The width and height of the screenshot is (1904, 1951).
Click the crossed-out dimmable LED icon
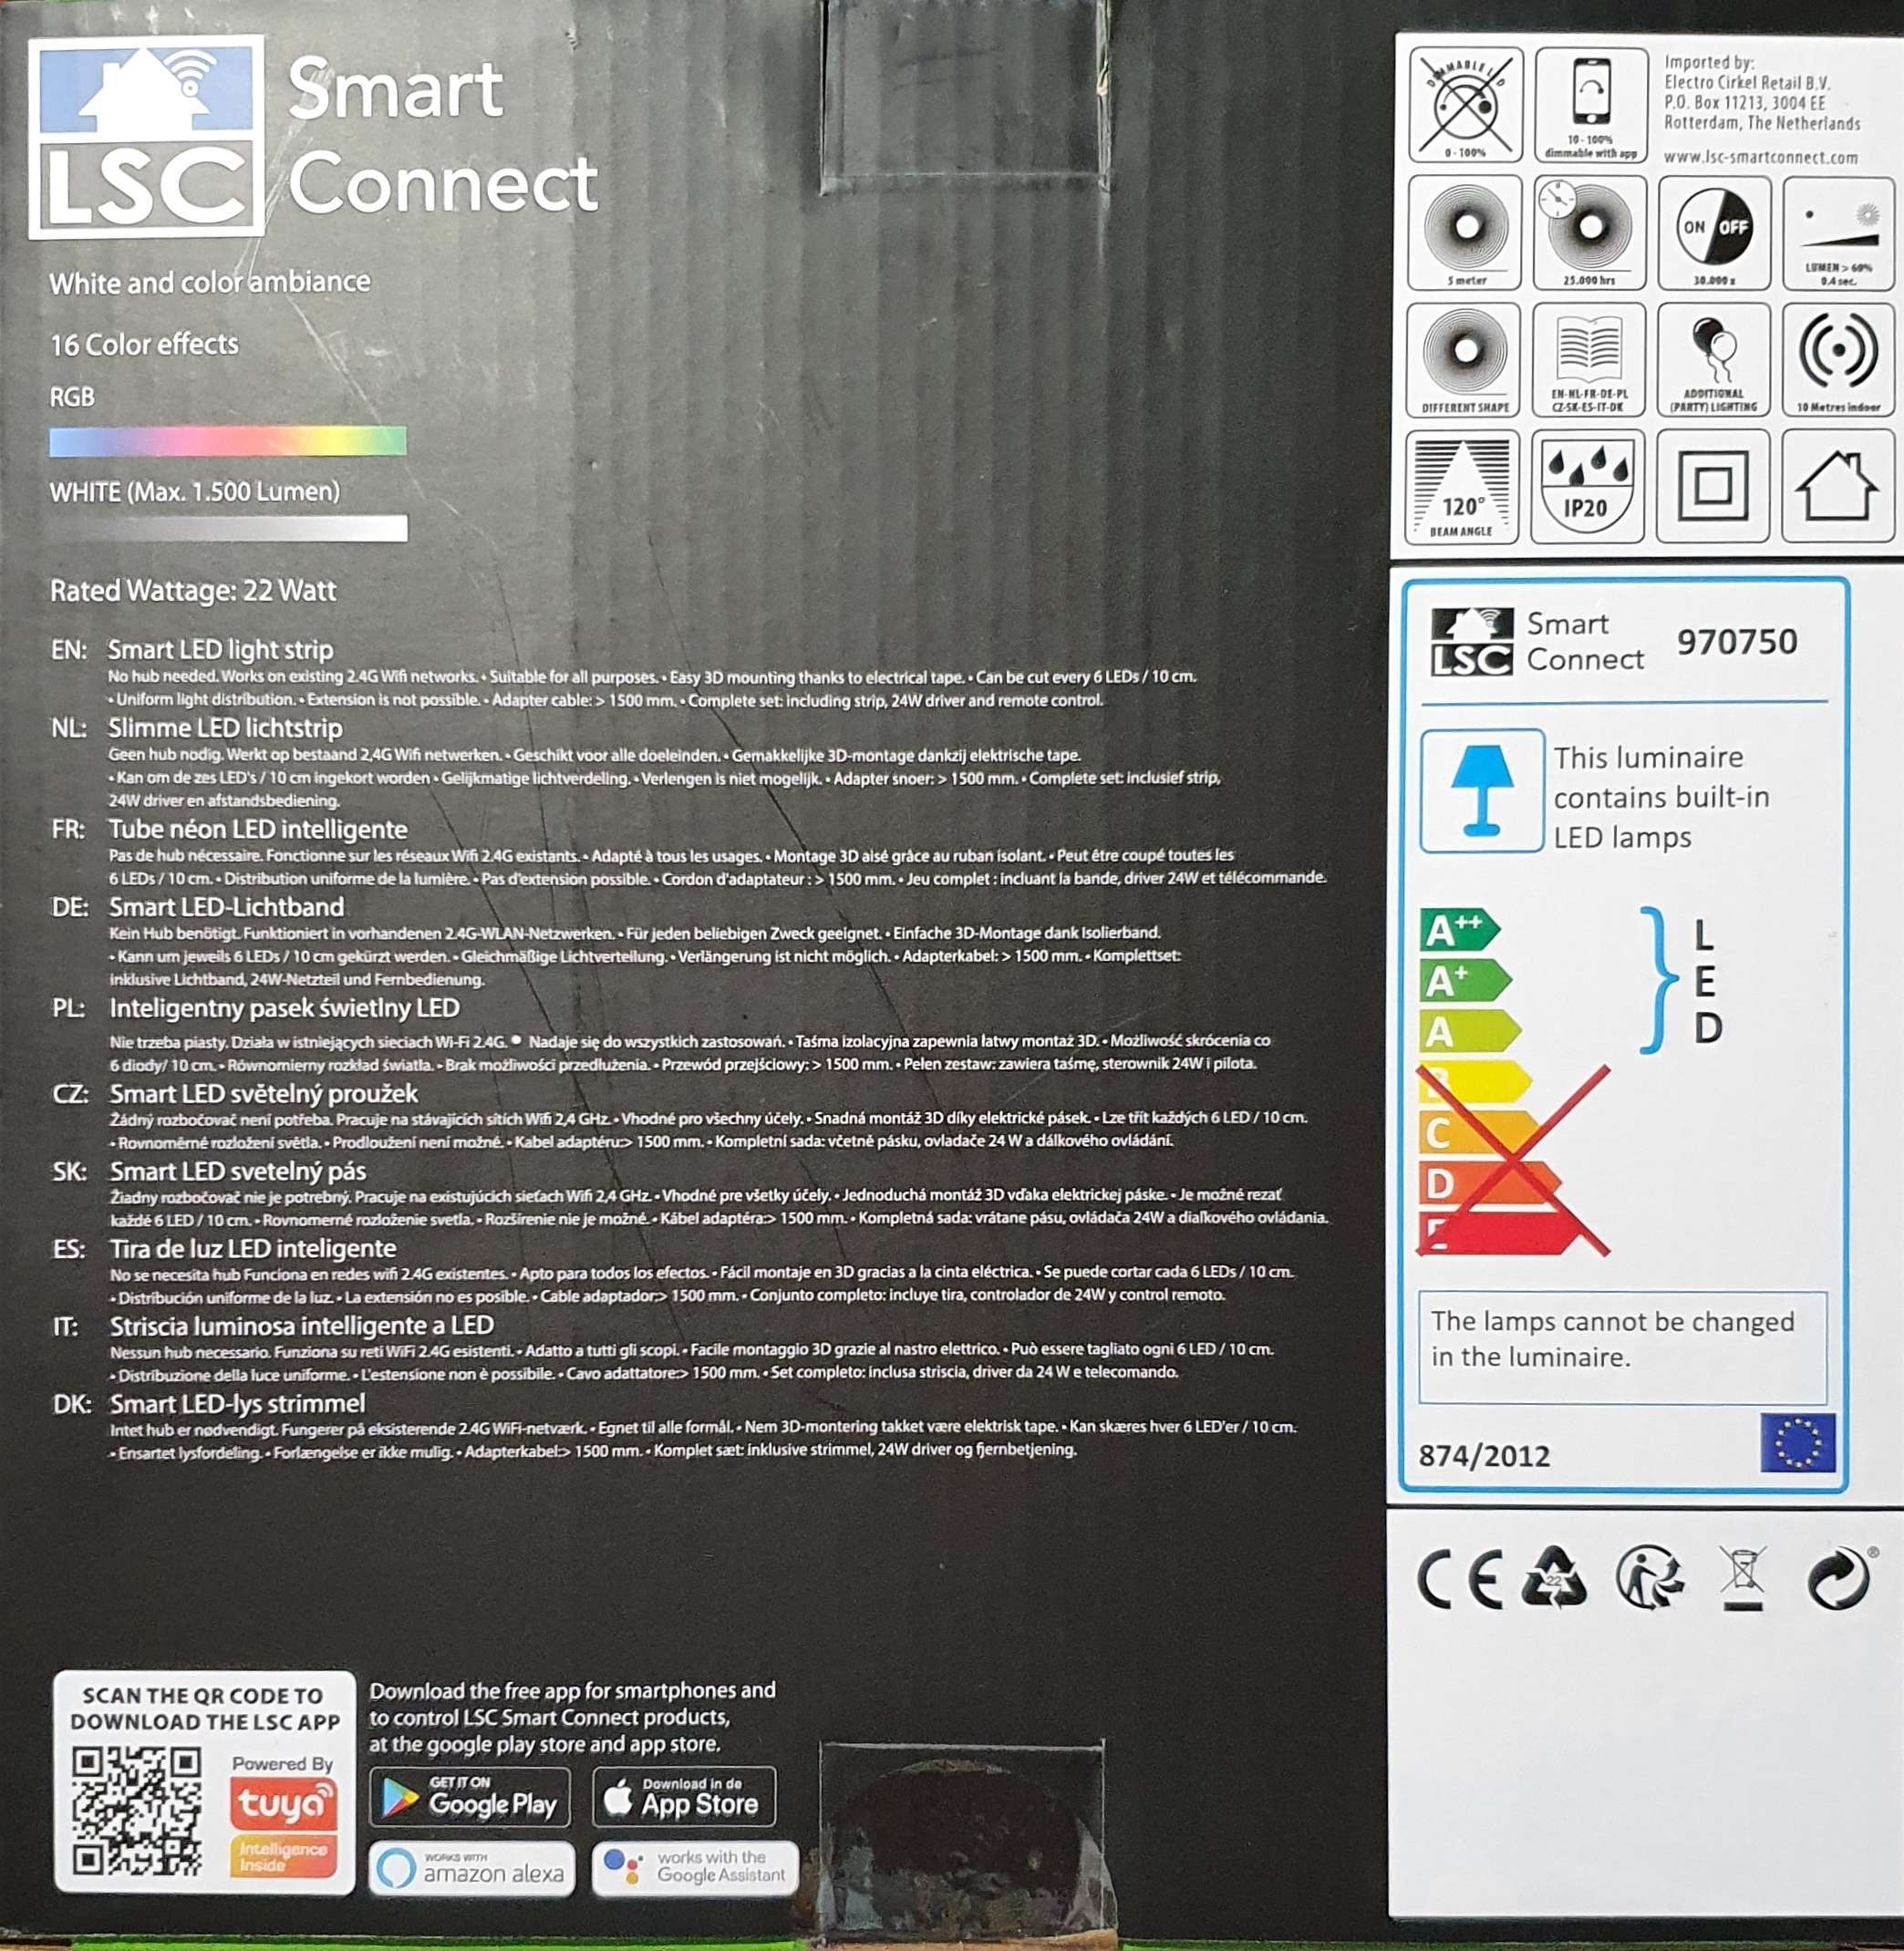1466,105
